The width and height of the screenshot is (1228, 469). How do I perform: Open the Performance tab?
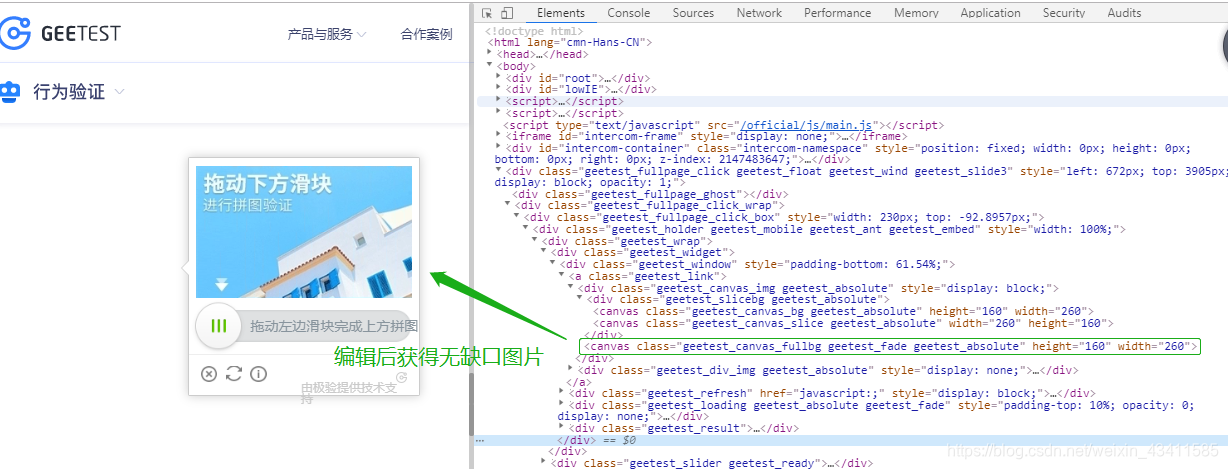[x=837, y=13]
